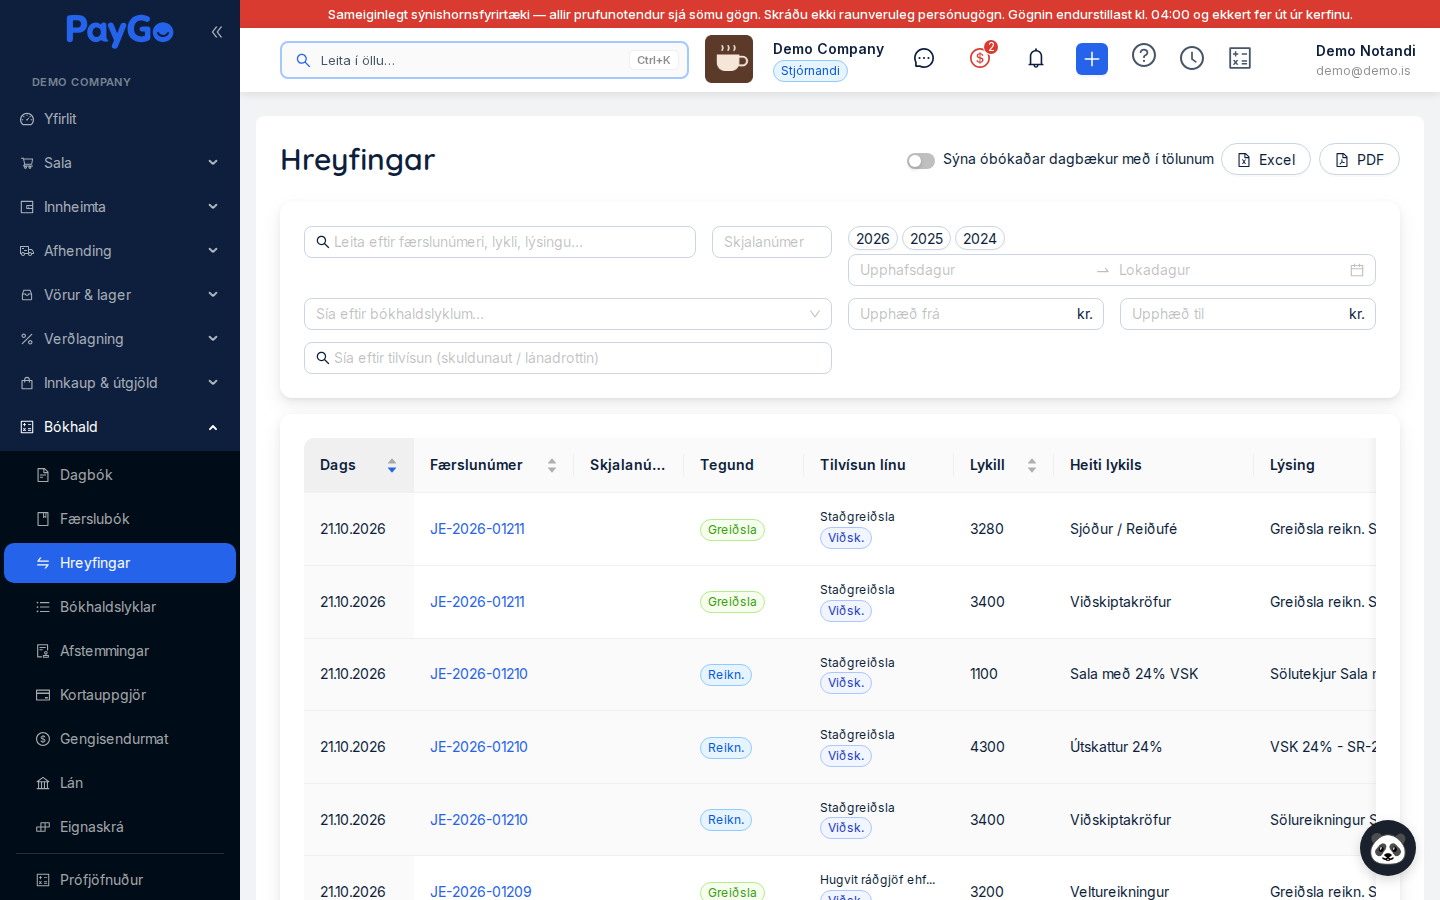1440x900 pixels.
Task: Open journal entry JE-2026-01209
Action: click(x=481, y=892)
